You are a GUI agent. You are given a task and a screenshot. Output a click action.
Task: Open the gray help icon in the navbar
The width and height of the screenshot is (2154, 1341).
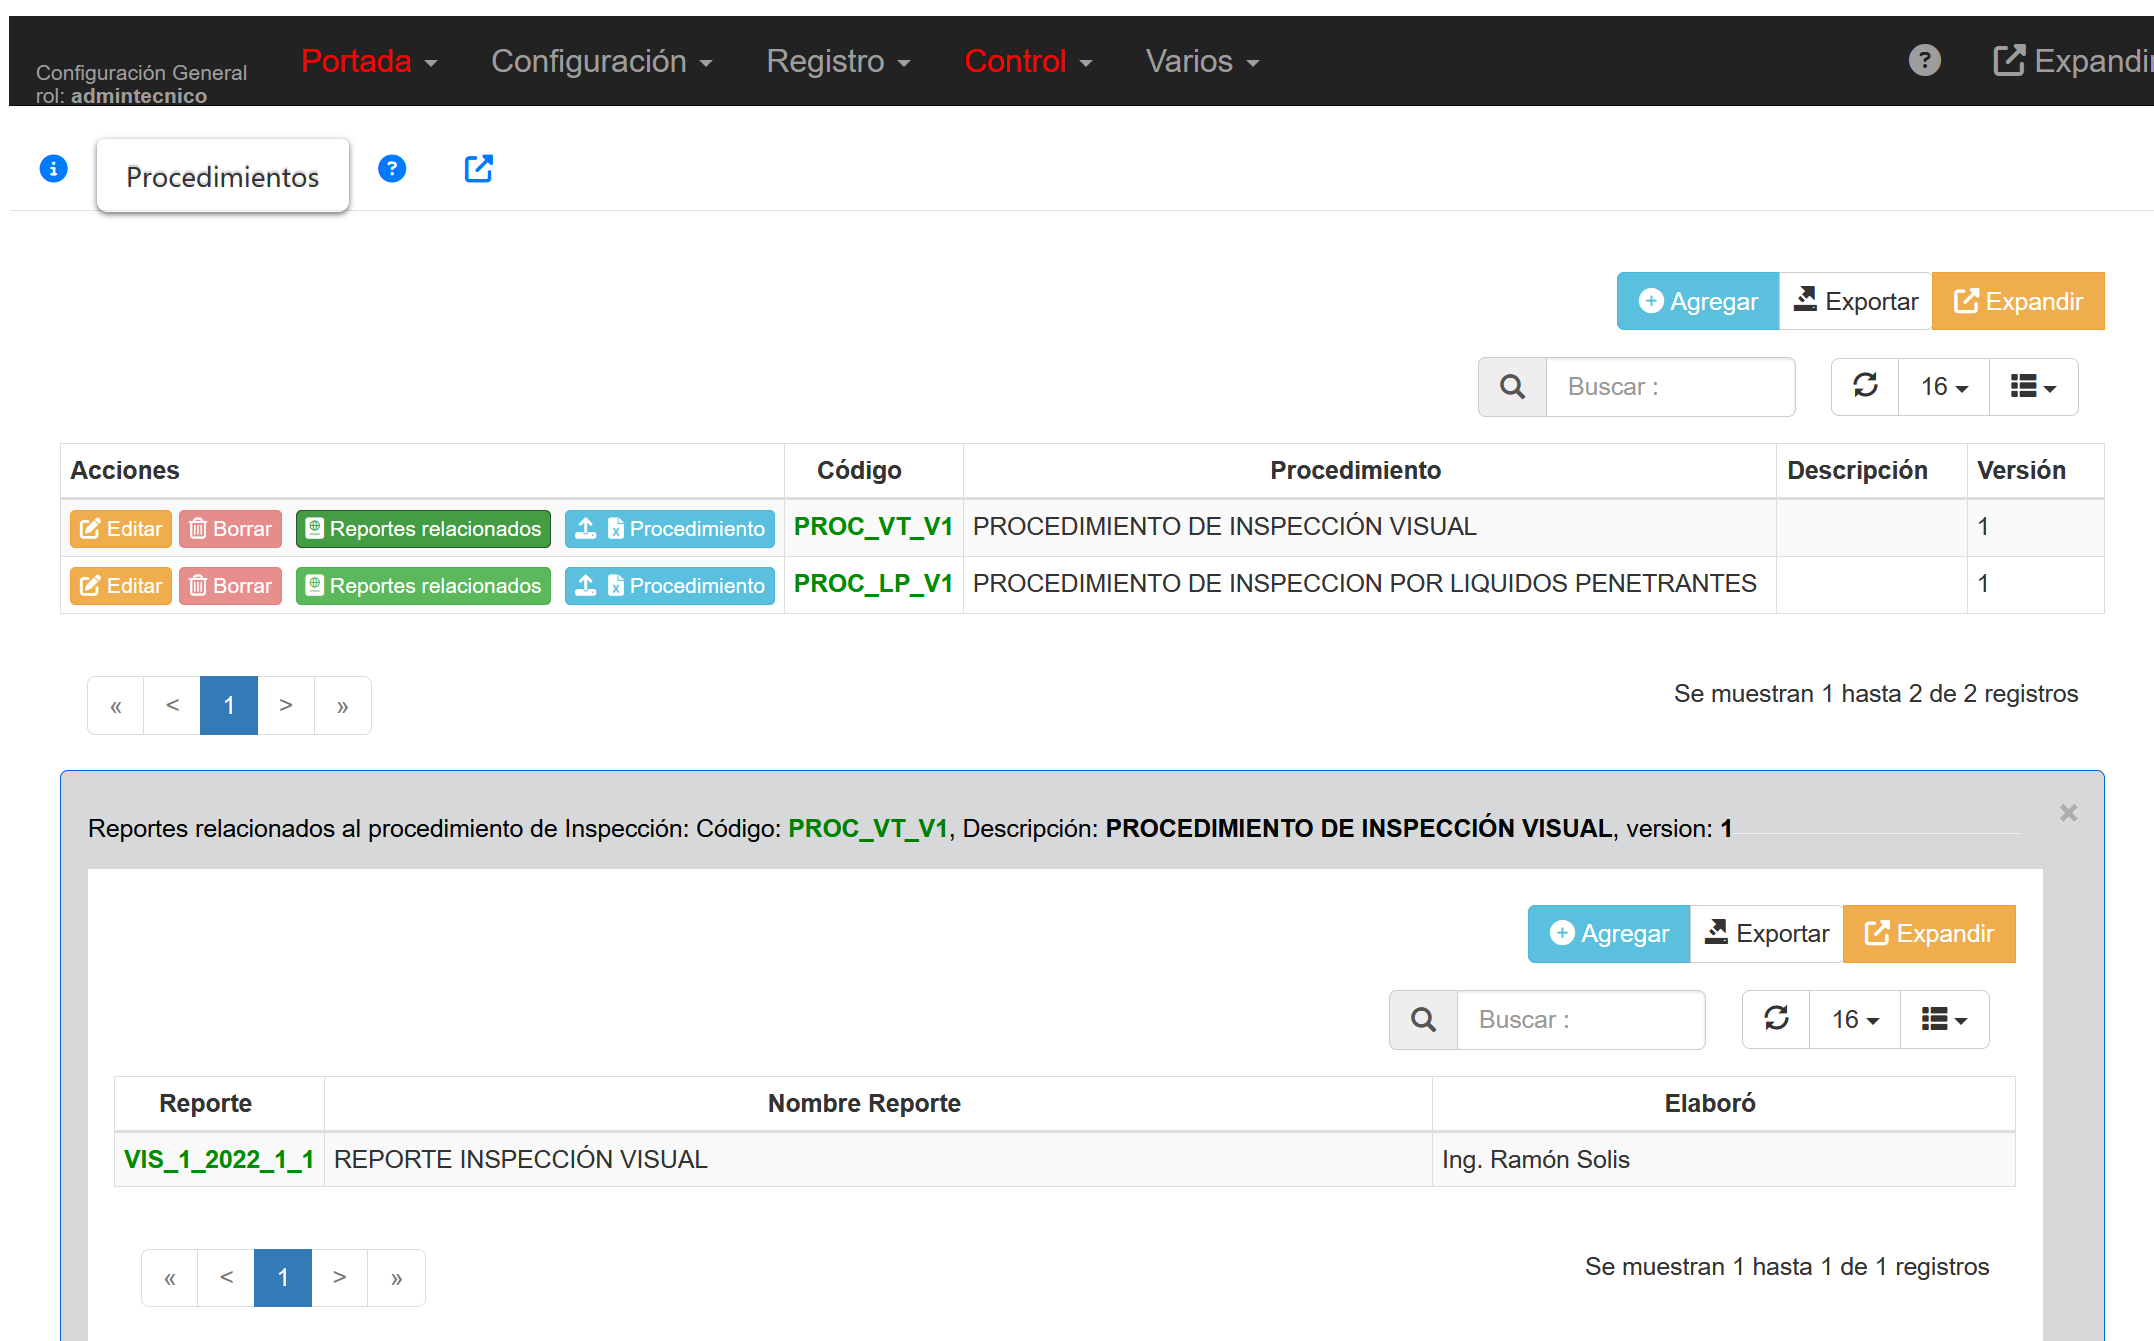[x=1924, y=61]
